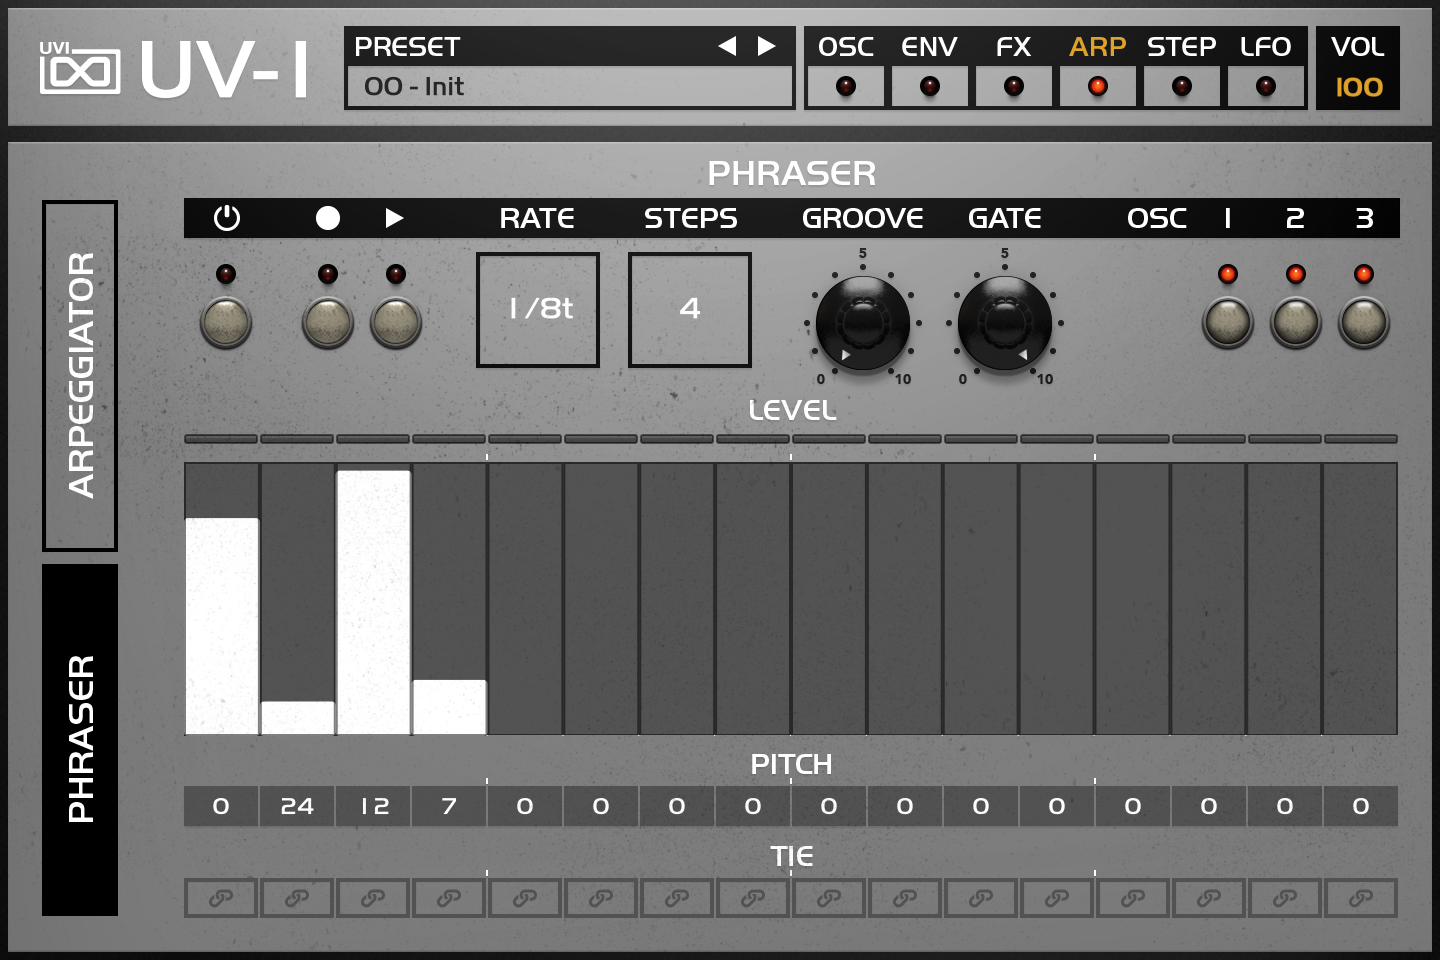Toggle tie link icon for step 4

pos(450,898)
